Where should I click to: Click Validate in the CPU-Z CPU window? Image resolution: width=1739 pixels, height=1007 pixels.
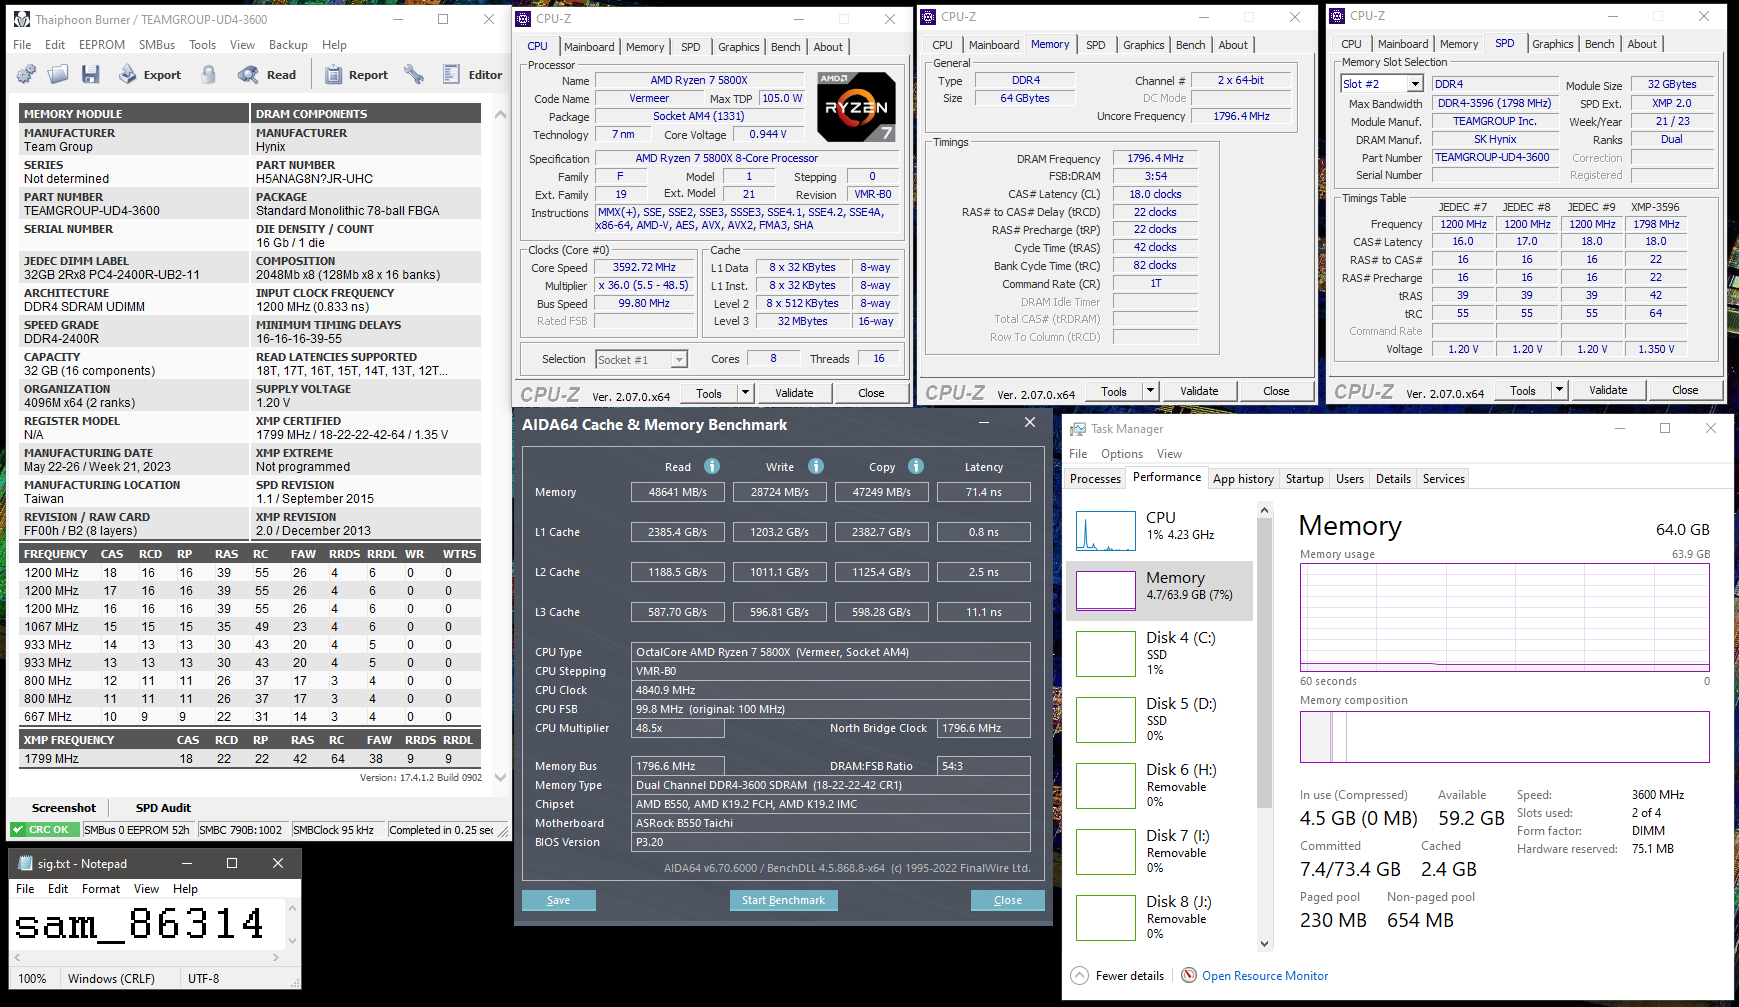click(794, 393)
